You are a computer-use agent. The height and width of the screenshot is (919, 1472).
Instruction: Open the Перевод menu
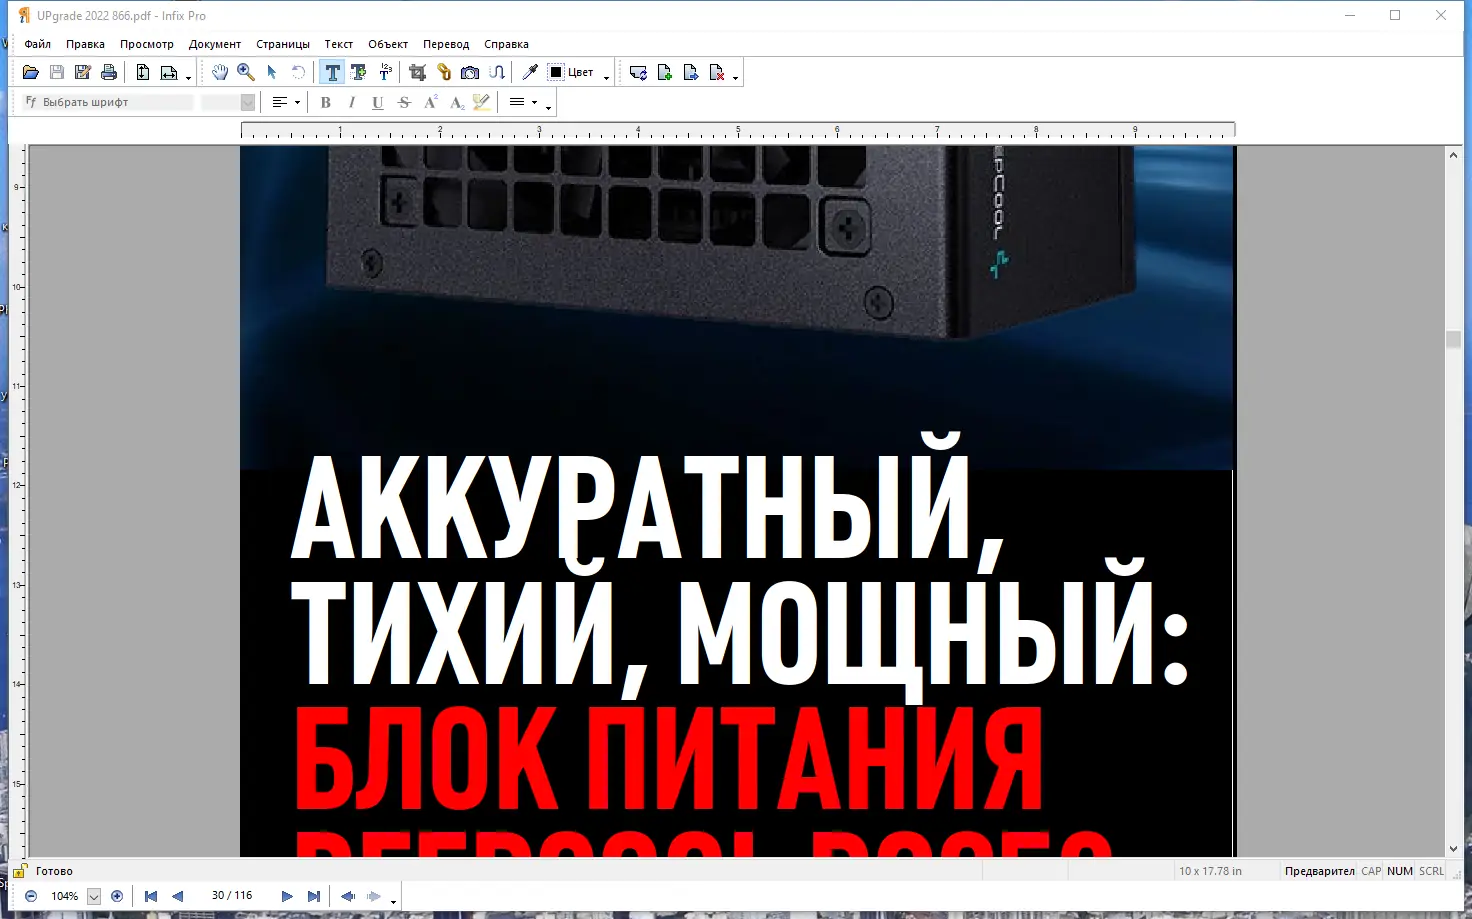click(446, 44)
